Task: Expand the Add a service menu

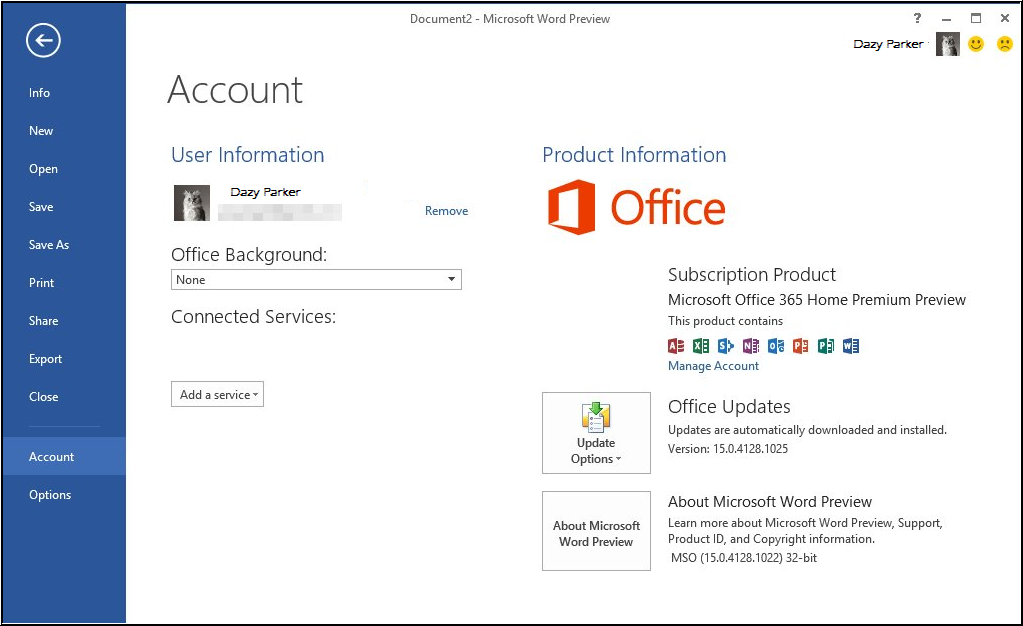Action: click(217, 394)
